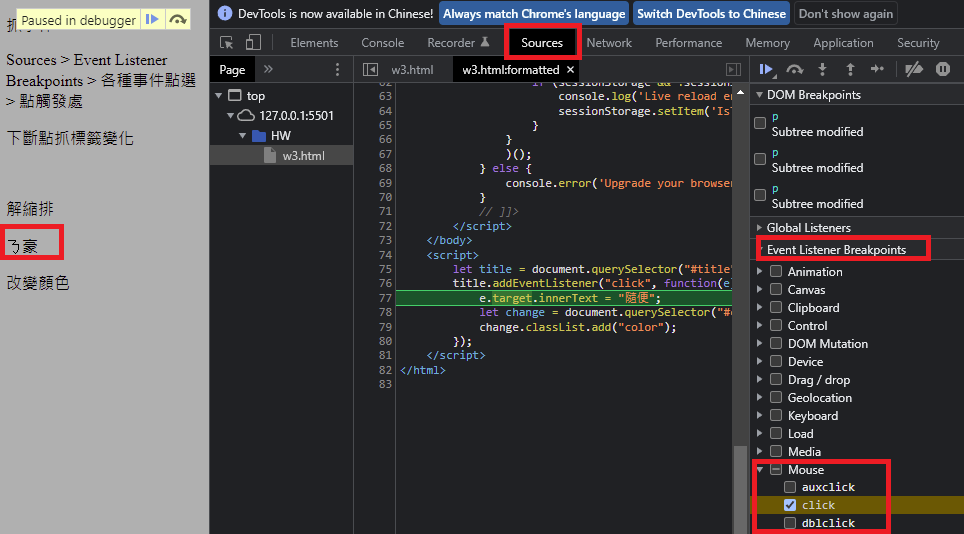Click the 改變顏色 text on page
This screenshot has height=534, width=964.
(x=38, y=283)
